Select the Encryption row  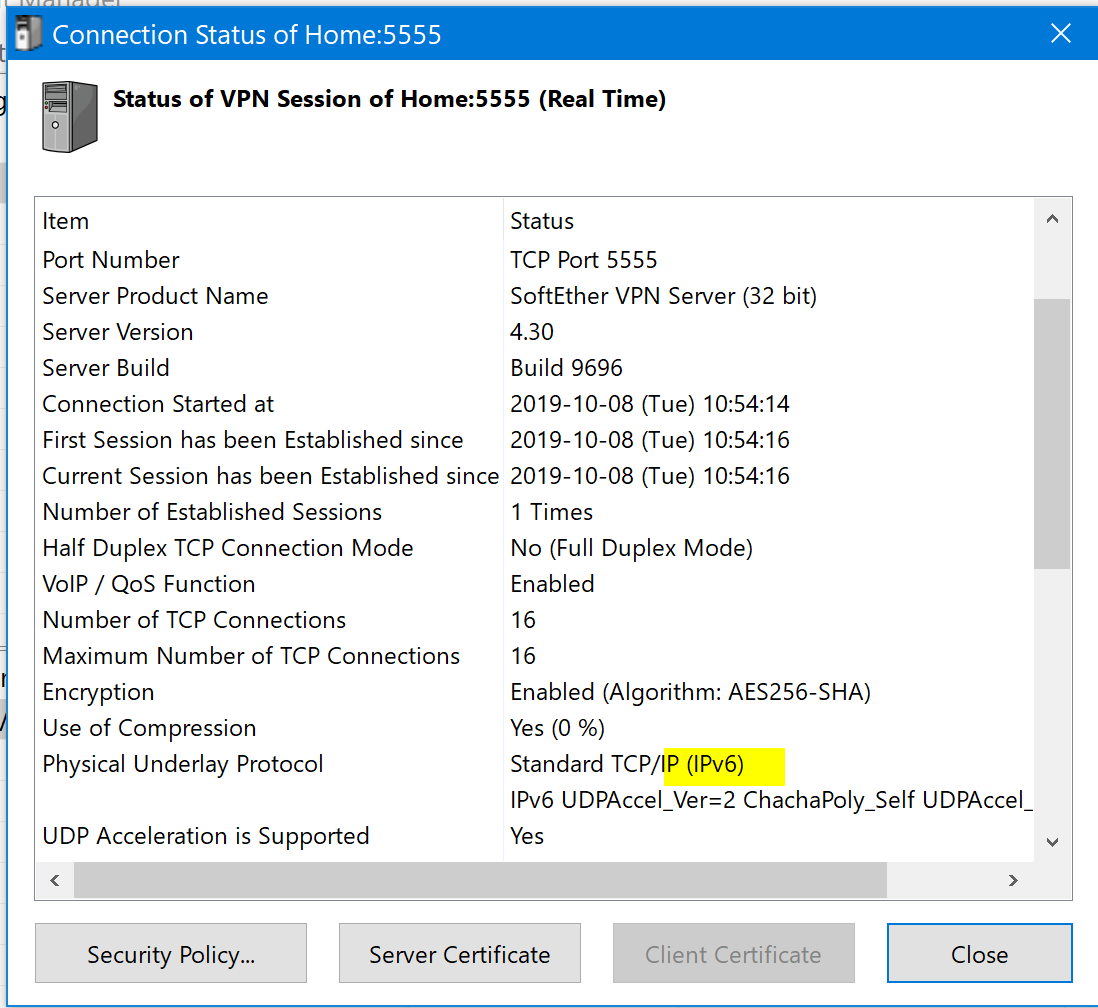coord(98,692)
